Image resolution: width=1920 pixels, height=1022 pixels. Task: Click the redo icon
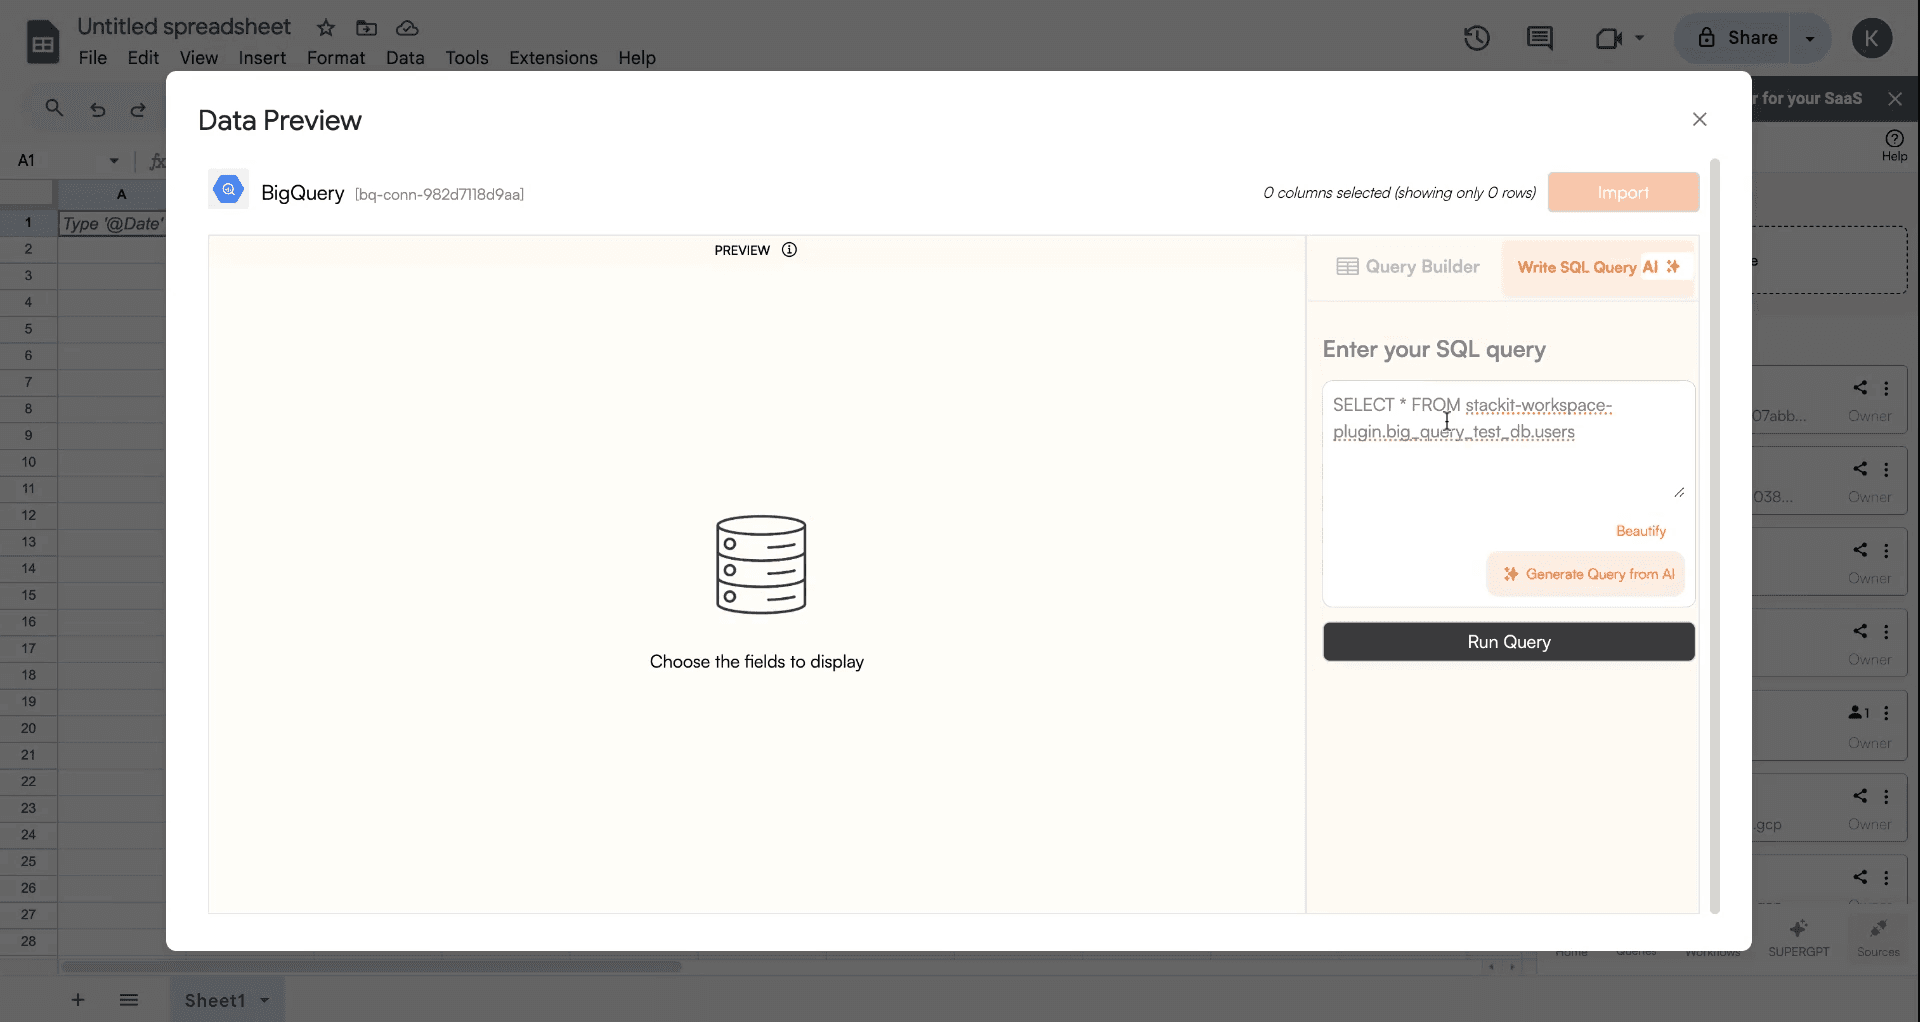point(139,109)
